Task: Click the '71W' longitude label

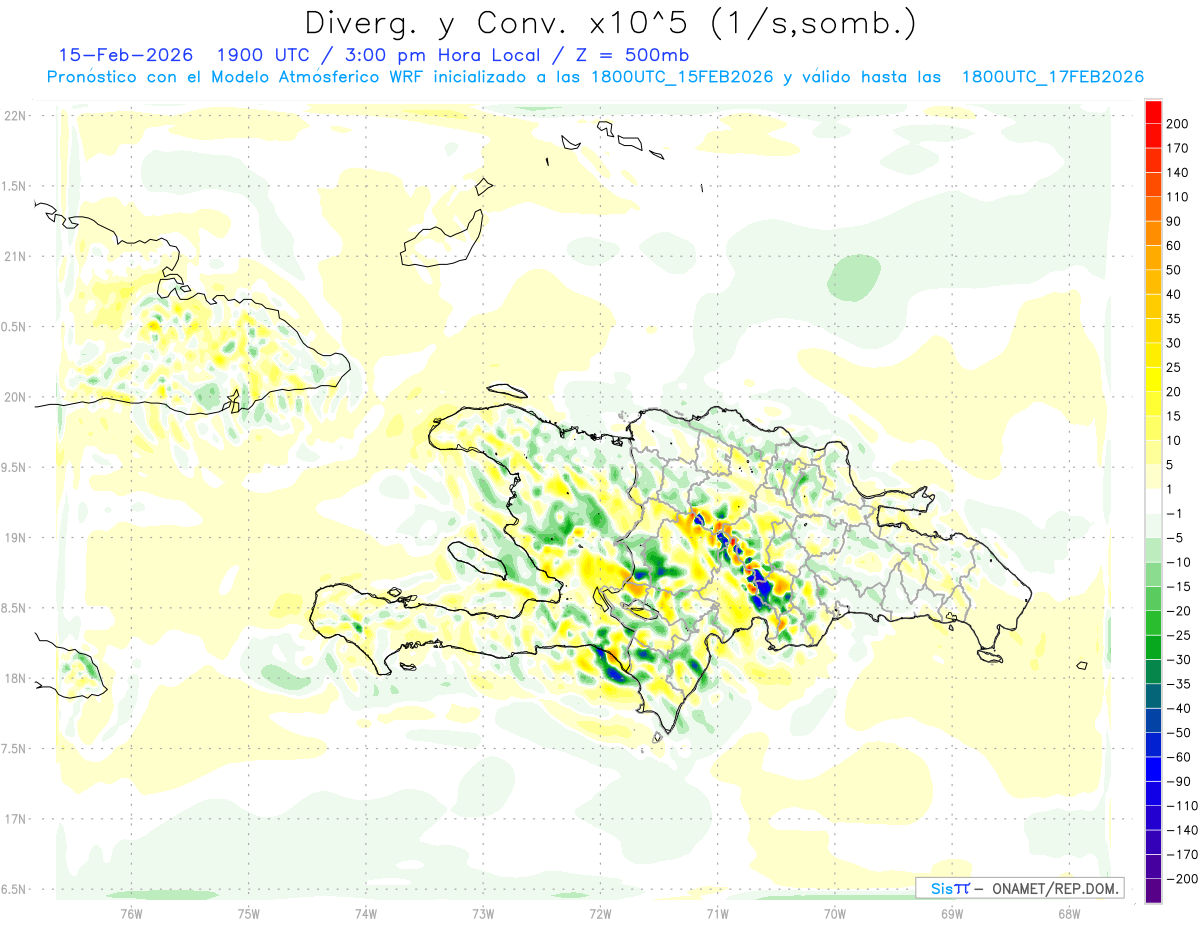Action: 717,913
